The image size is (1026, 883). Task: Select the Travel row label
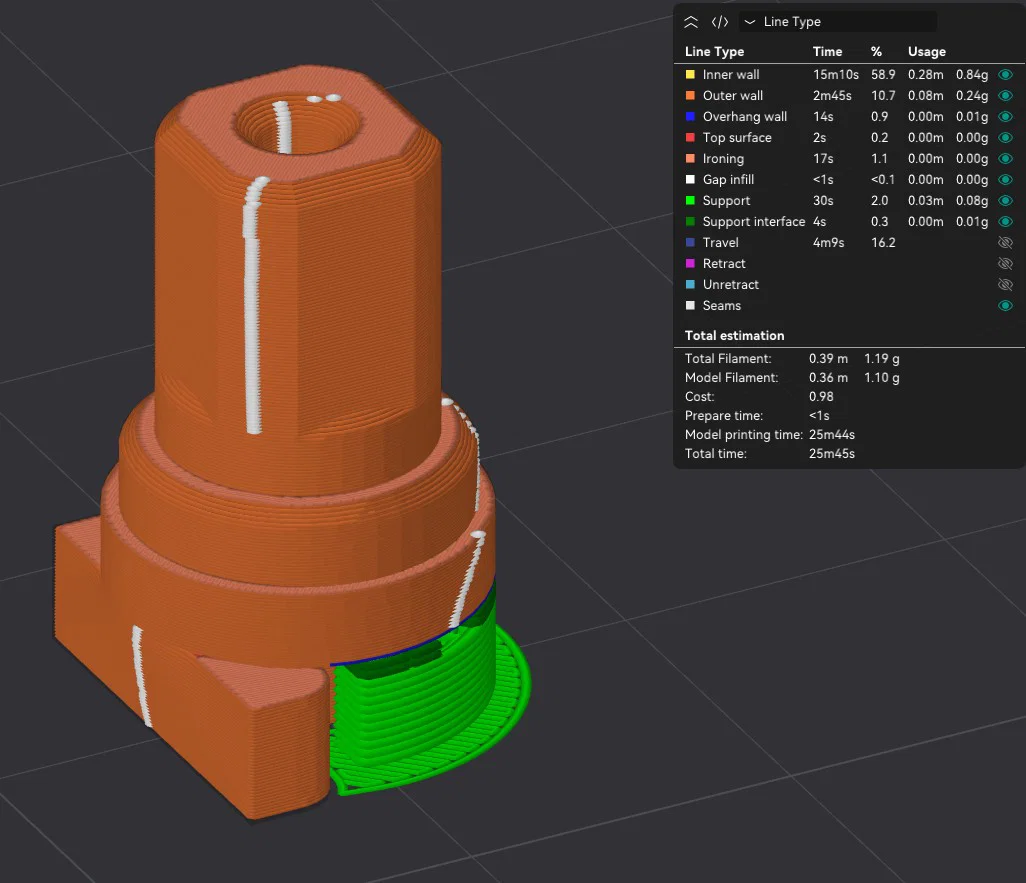[x=720, y=242]
